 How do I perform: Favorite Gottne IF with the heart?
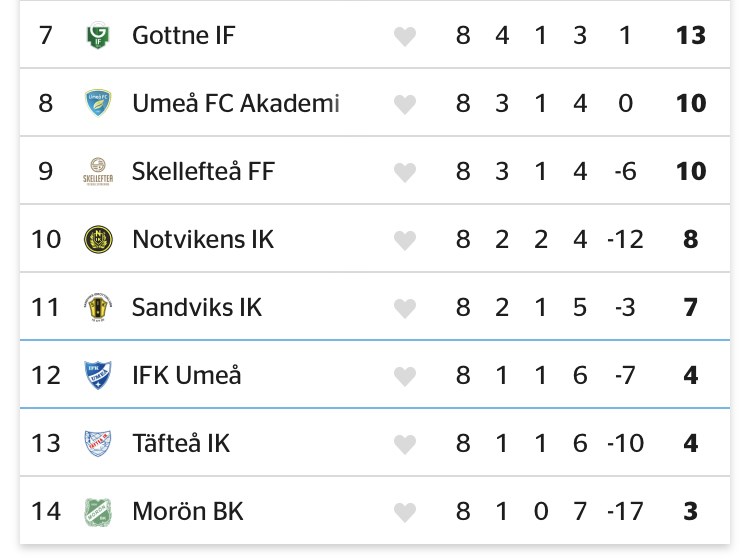click(x=404, y=37)
